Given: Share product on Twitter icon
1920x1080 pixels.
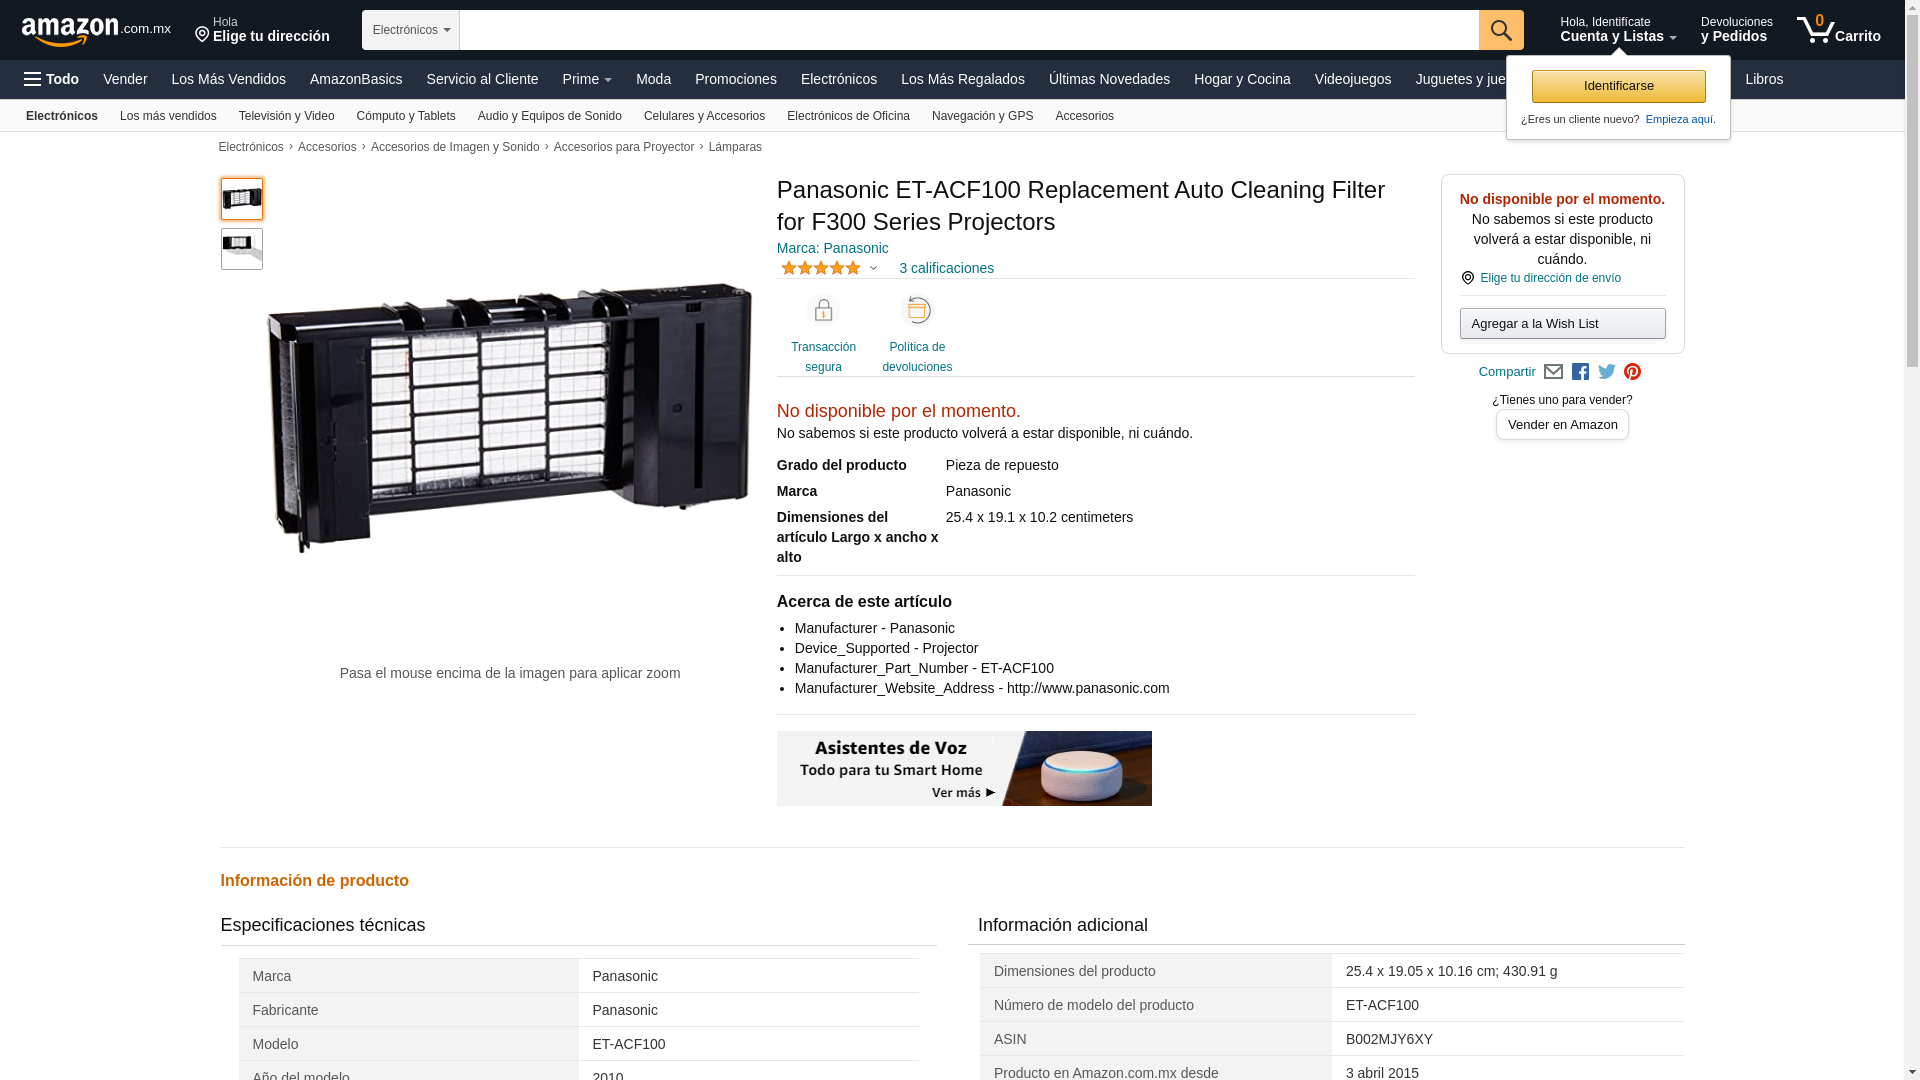Looking at the screenshot, I should point(1607,372).
